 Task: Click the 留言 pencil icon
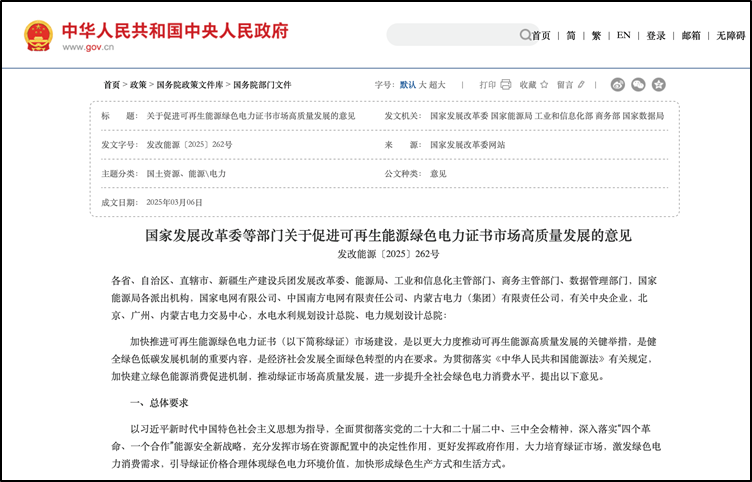(583, 85)
